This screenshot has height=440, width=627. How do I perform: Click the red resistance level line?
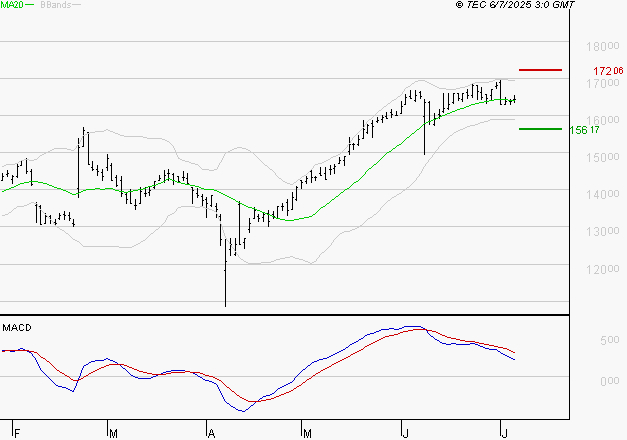[x=540, y=70]
